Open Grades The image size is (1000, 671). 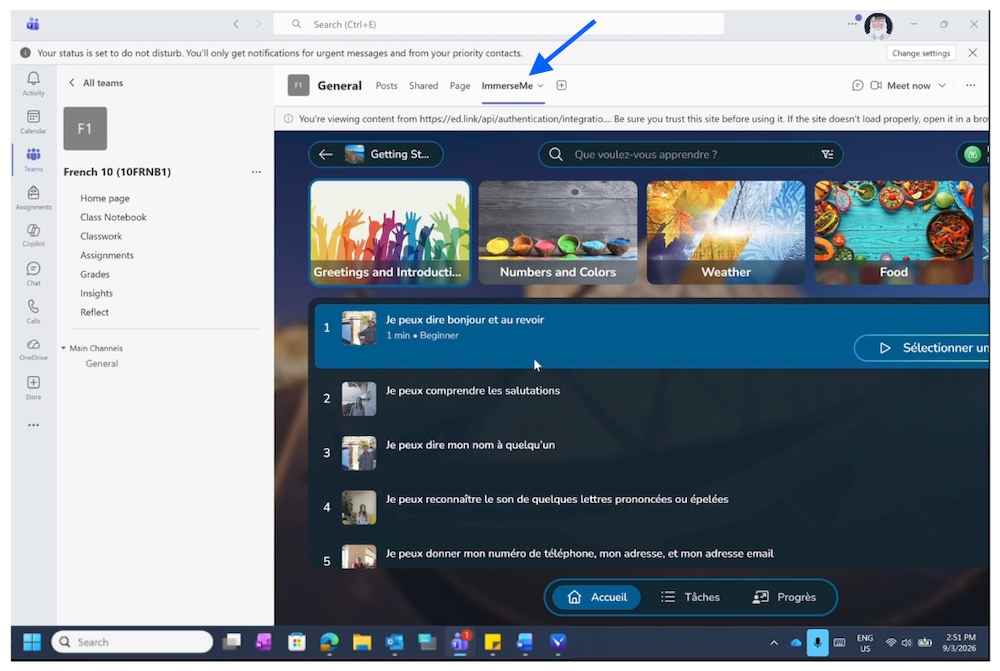click(x=94, y=274)
